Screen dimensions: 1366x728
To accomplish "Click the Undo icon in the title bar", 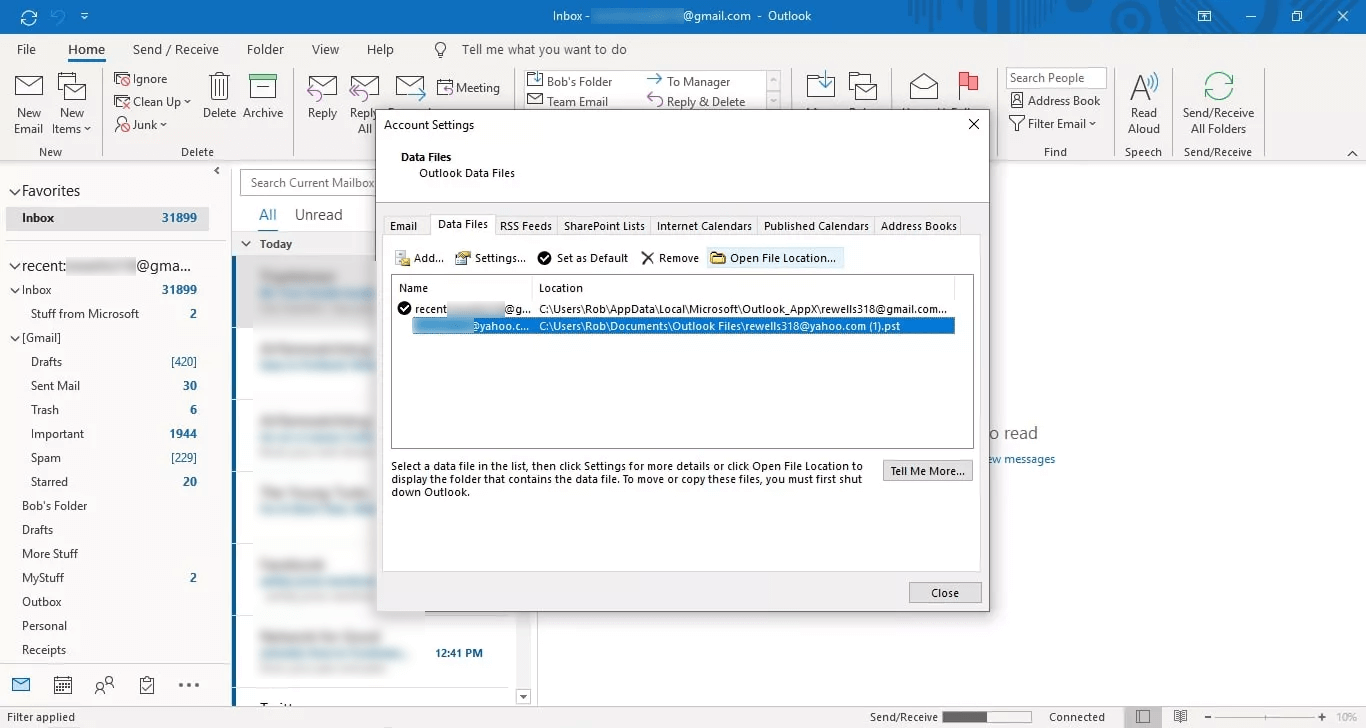I will 57,16.
